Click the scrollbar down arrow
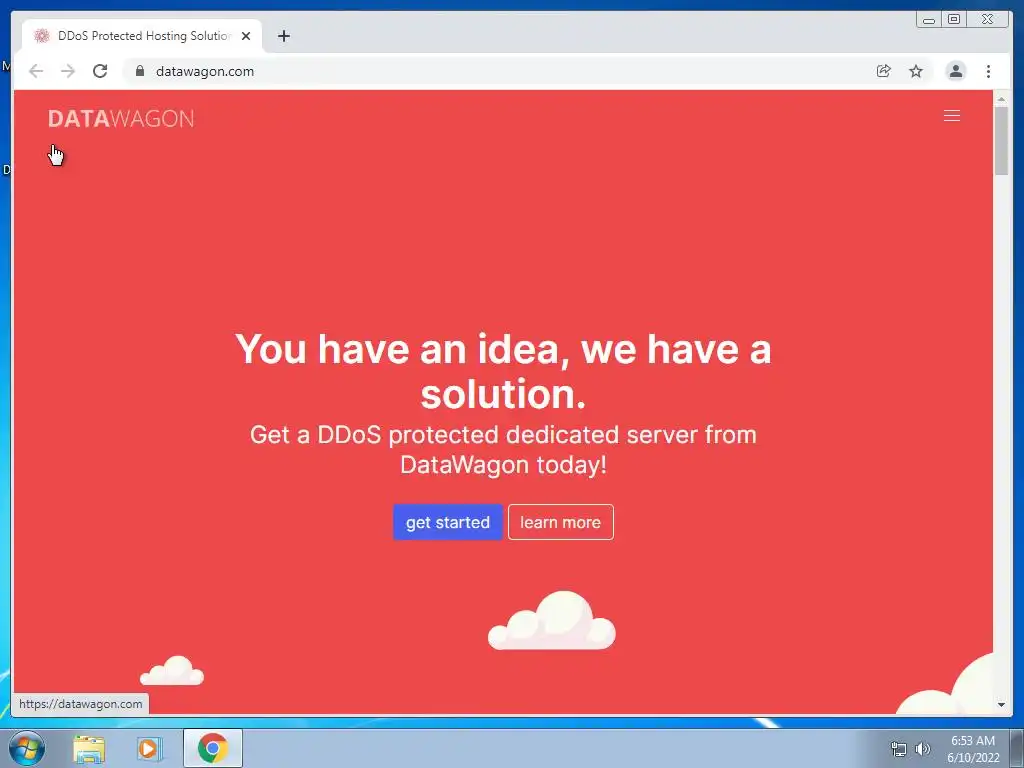 click(1001, 705)
